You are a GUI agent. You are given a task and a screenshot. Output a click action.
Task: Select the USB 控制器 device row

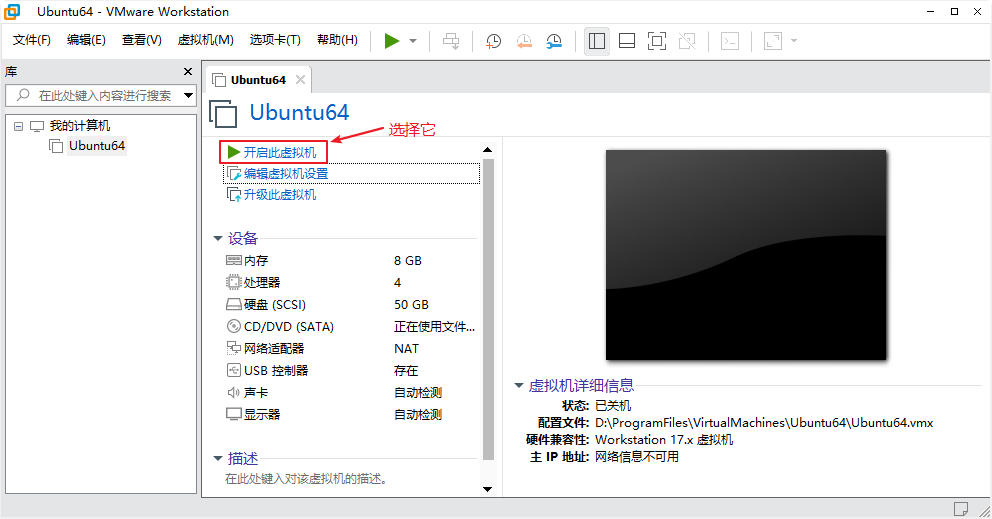click(350, 370)
